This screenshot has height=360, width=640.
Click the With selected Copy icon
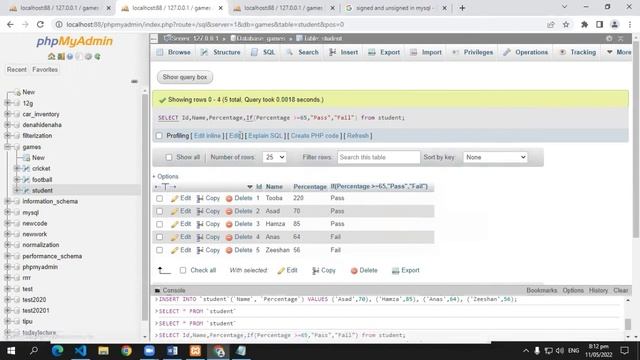[316, 271]
